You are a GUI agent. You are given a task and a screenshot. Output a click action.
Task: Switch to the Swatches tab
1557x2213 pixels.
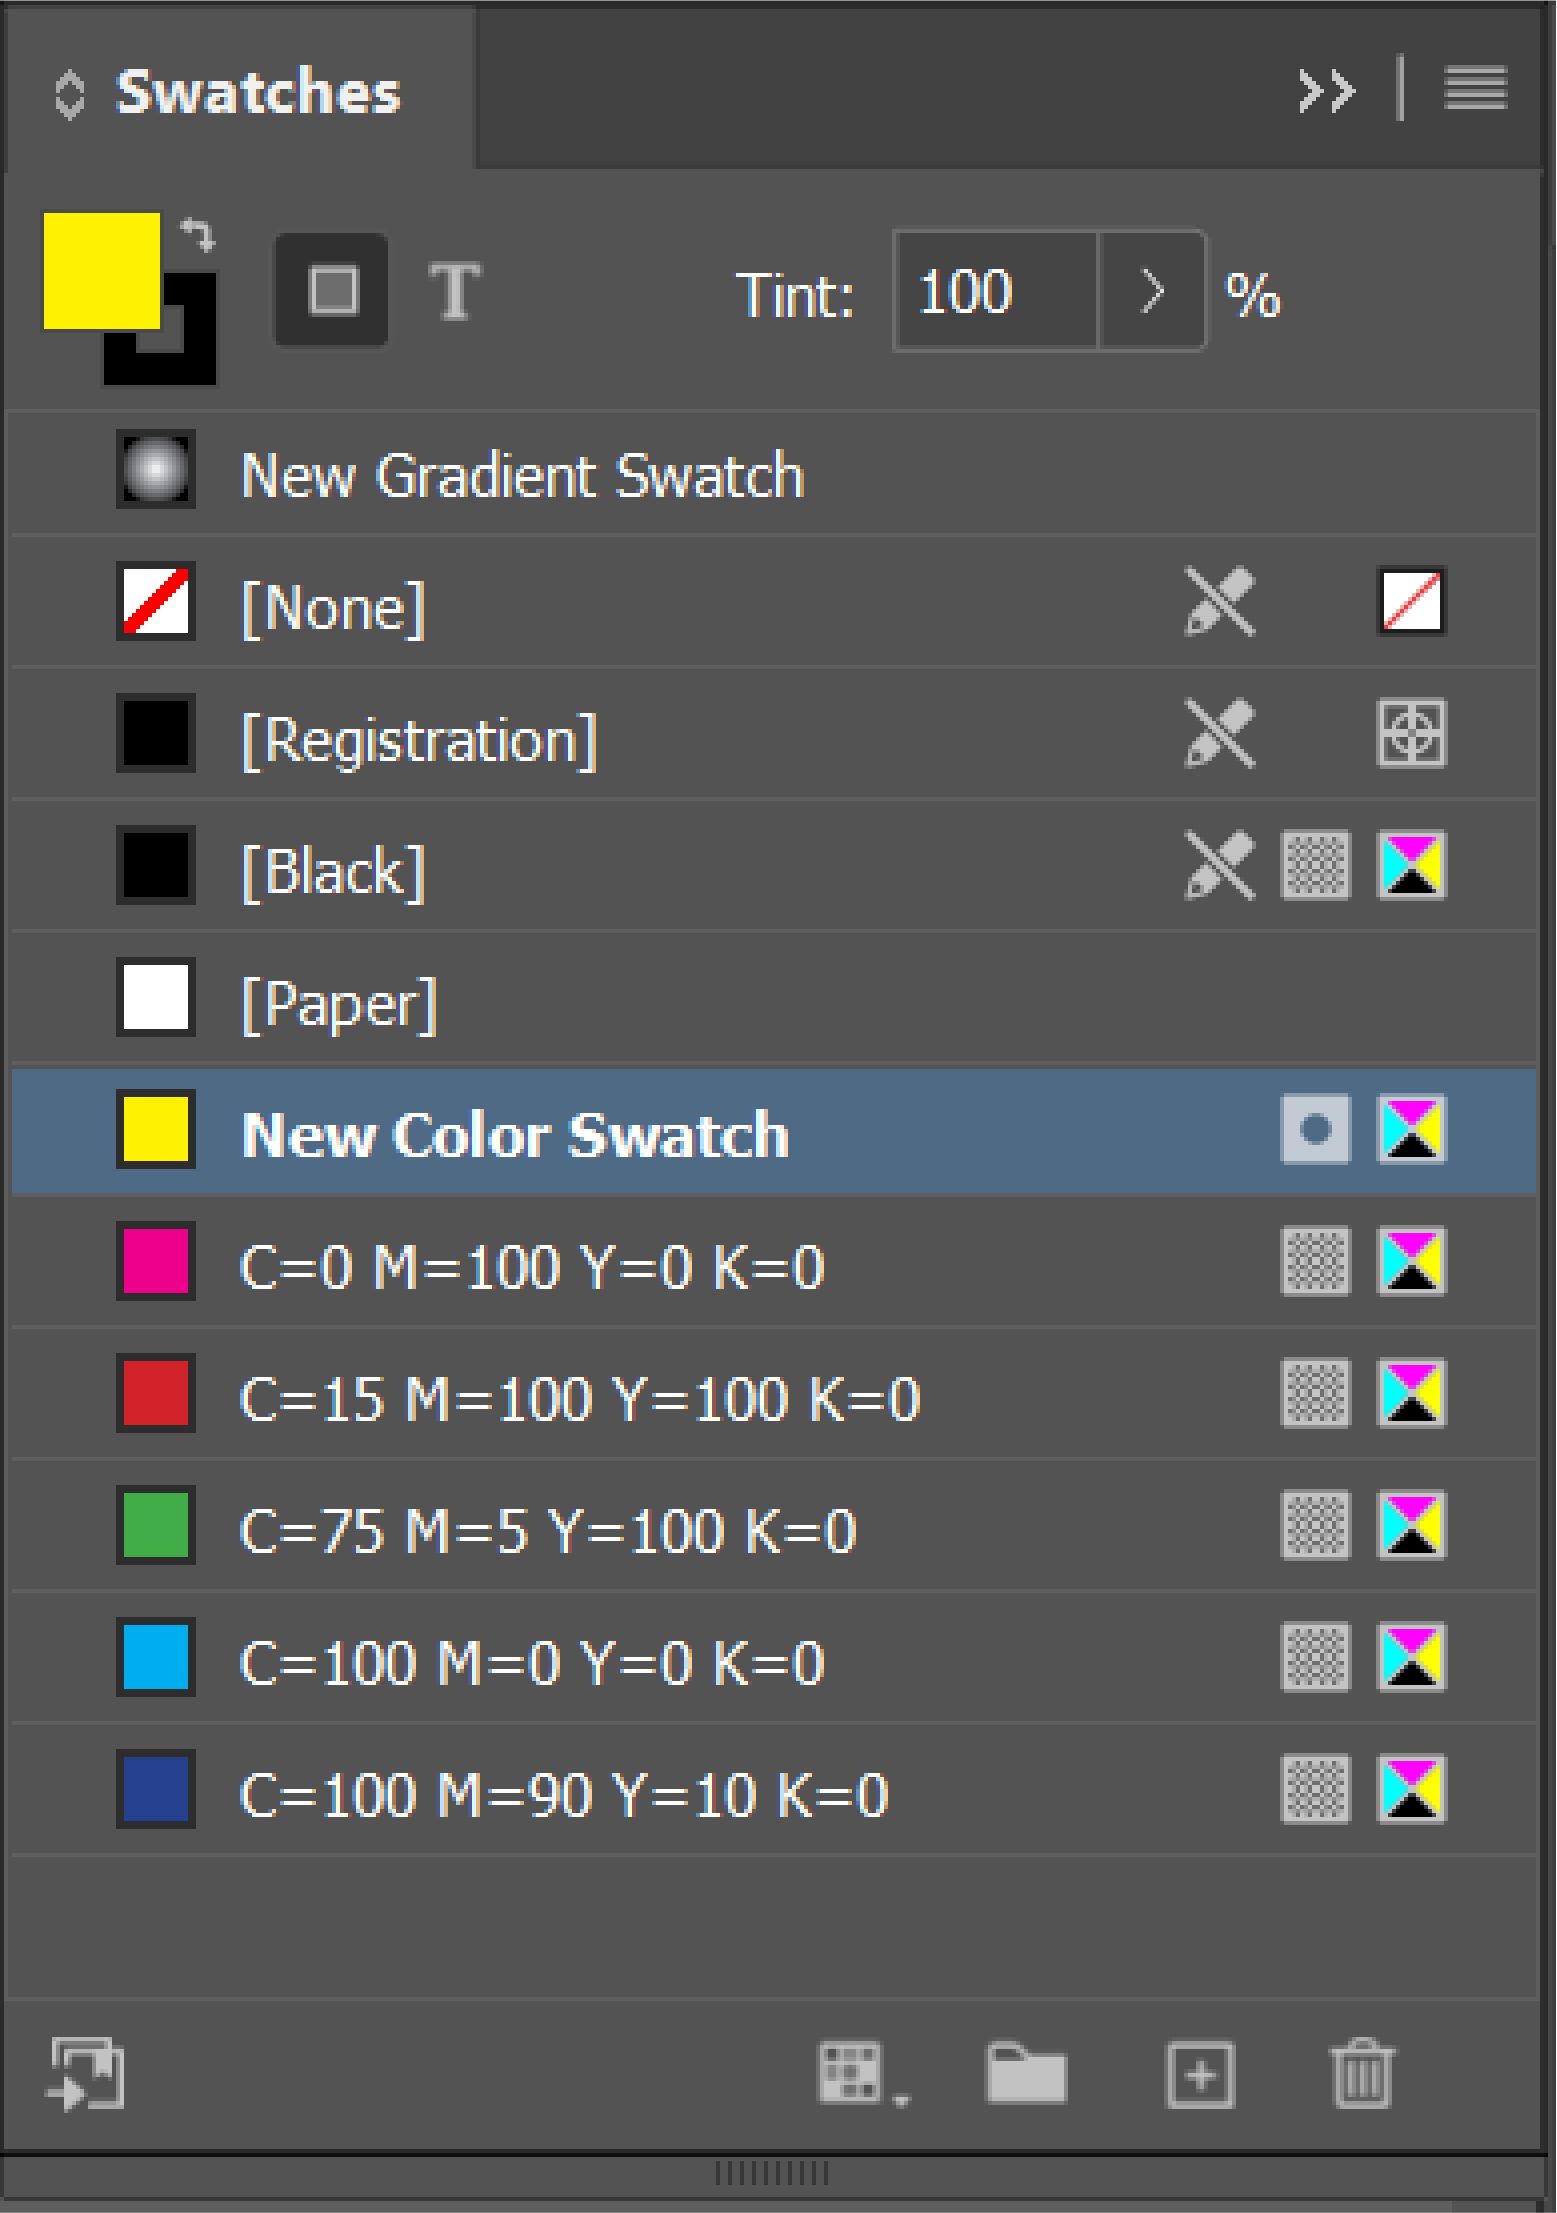pyautogui.click(x=257, y=93)
